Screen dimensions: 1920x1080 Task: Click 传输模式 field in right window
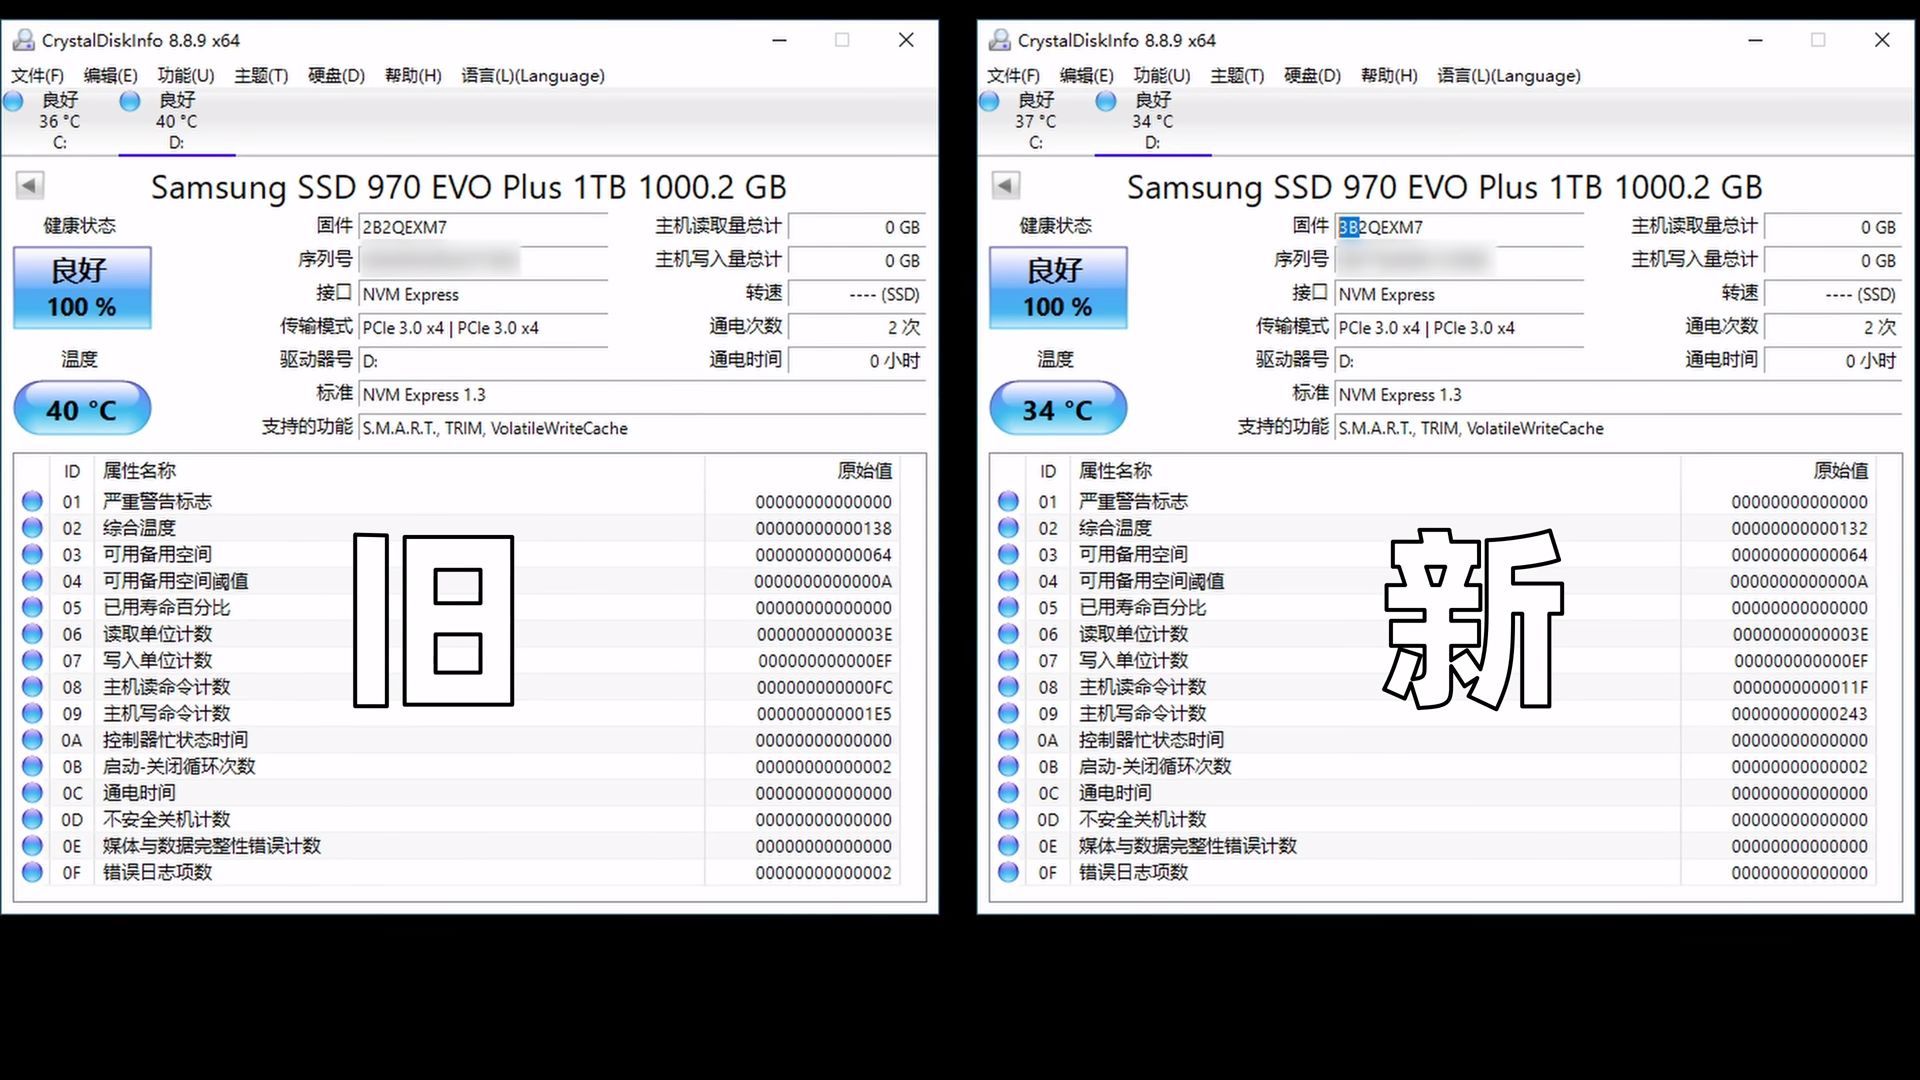(1459, 328)
